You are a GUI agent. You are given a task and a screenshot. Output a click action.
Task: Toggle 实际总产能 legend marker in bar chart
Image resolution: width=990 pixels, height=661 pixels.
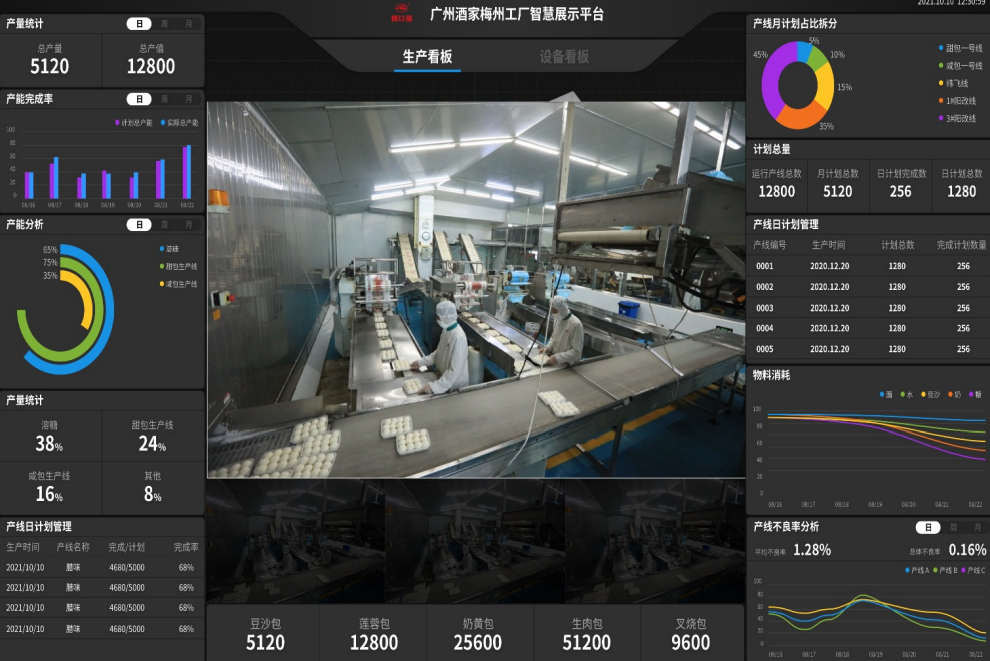(x=162, y=123)
